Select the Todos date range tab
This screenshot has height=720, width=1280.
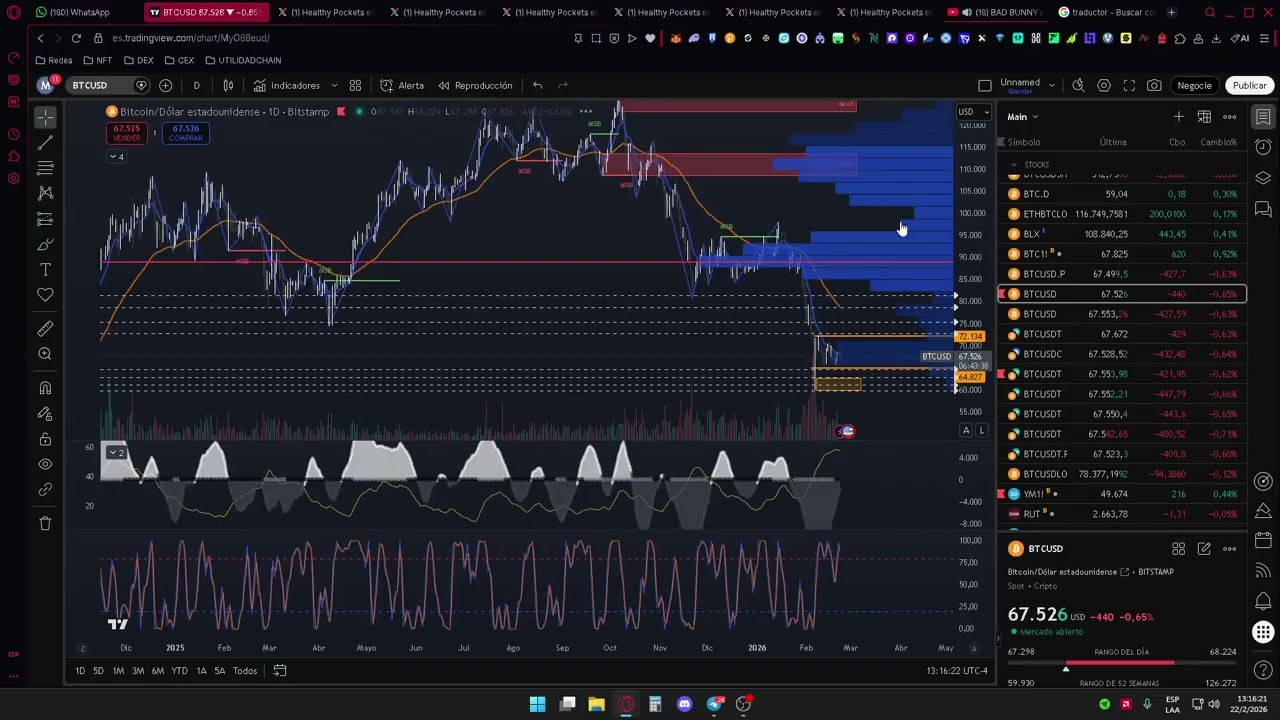pyautogui.click(x=245, y=671)
